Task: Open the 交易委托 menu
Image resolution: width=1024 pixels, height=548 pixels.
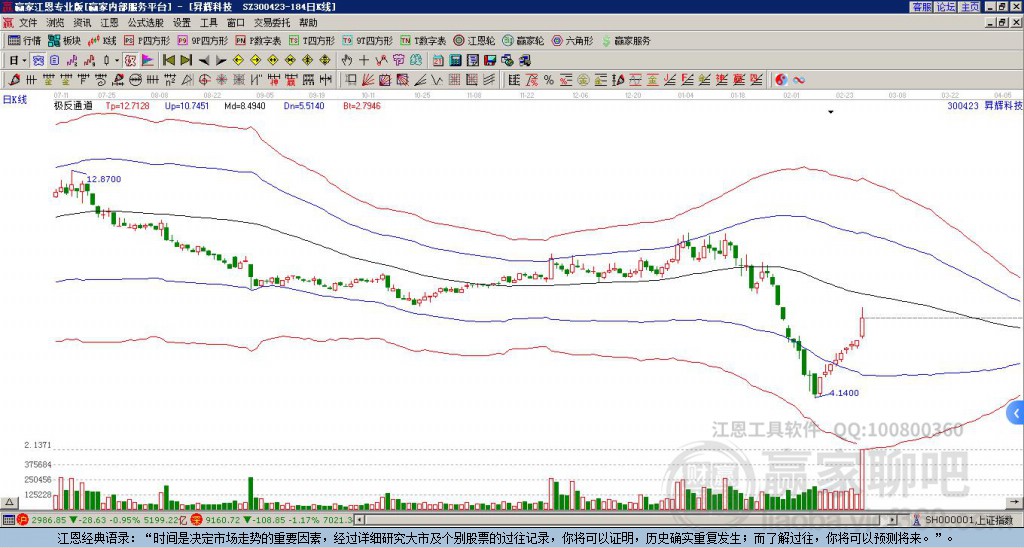Action: (x=272, y=23)
